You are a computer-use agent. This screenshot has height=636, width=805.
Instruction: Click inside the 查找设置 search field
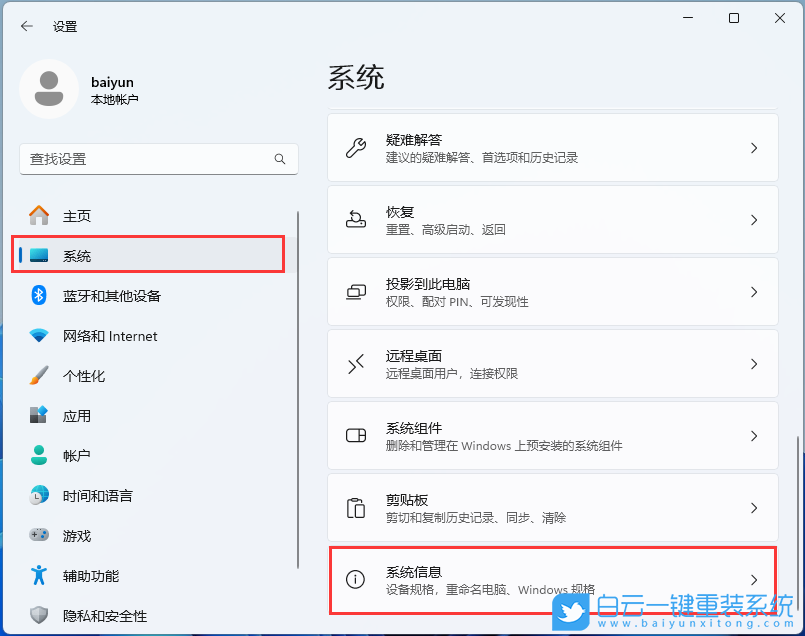(x=150, y=159)
